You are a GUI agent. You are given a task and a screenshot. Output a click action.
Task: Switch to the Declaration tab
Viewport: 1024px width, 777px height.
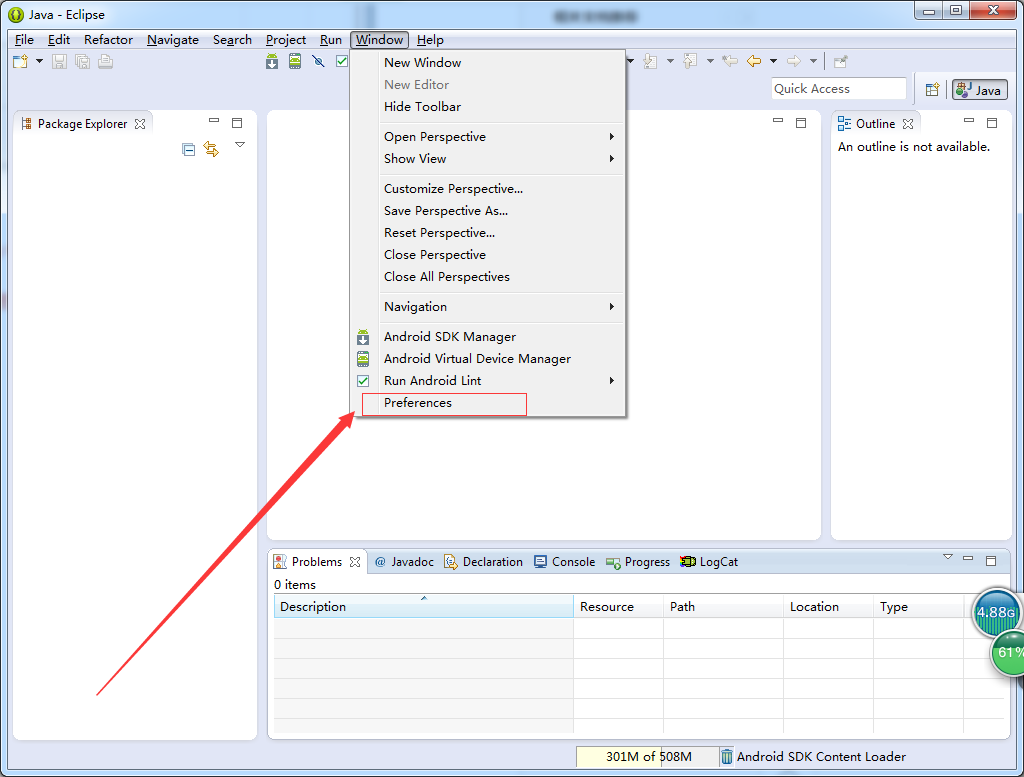coord(484,562)
